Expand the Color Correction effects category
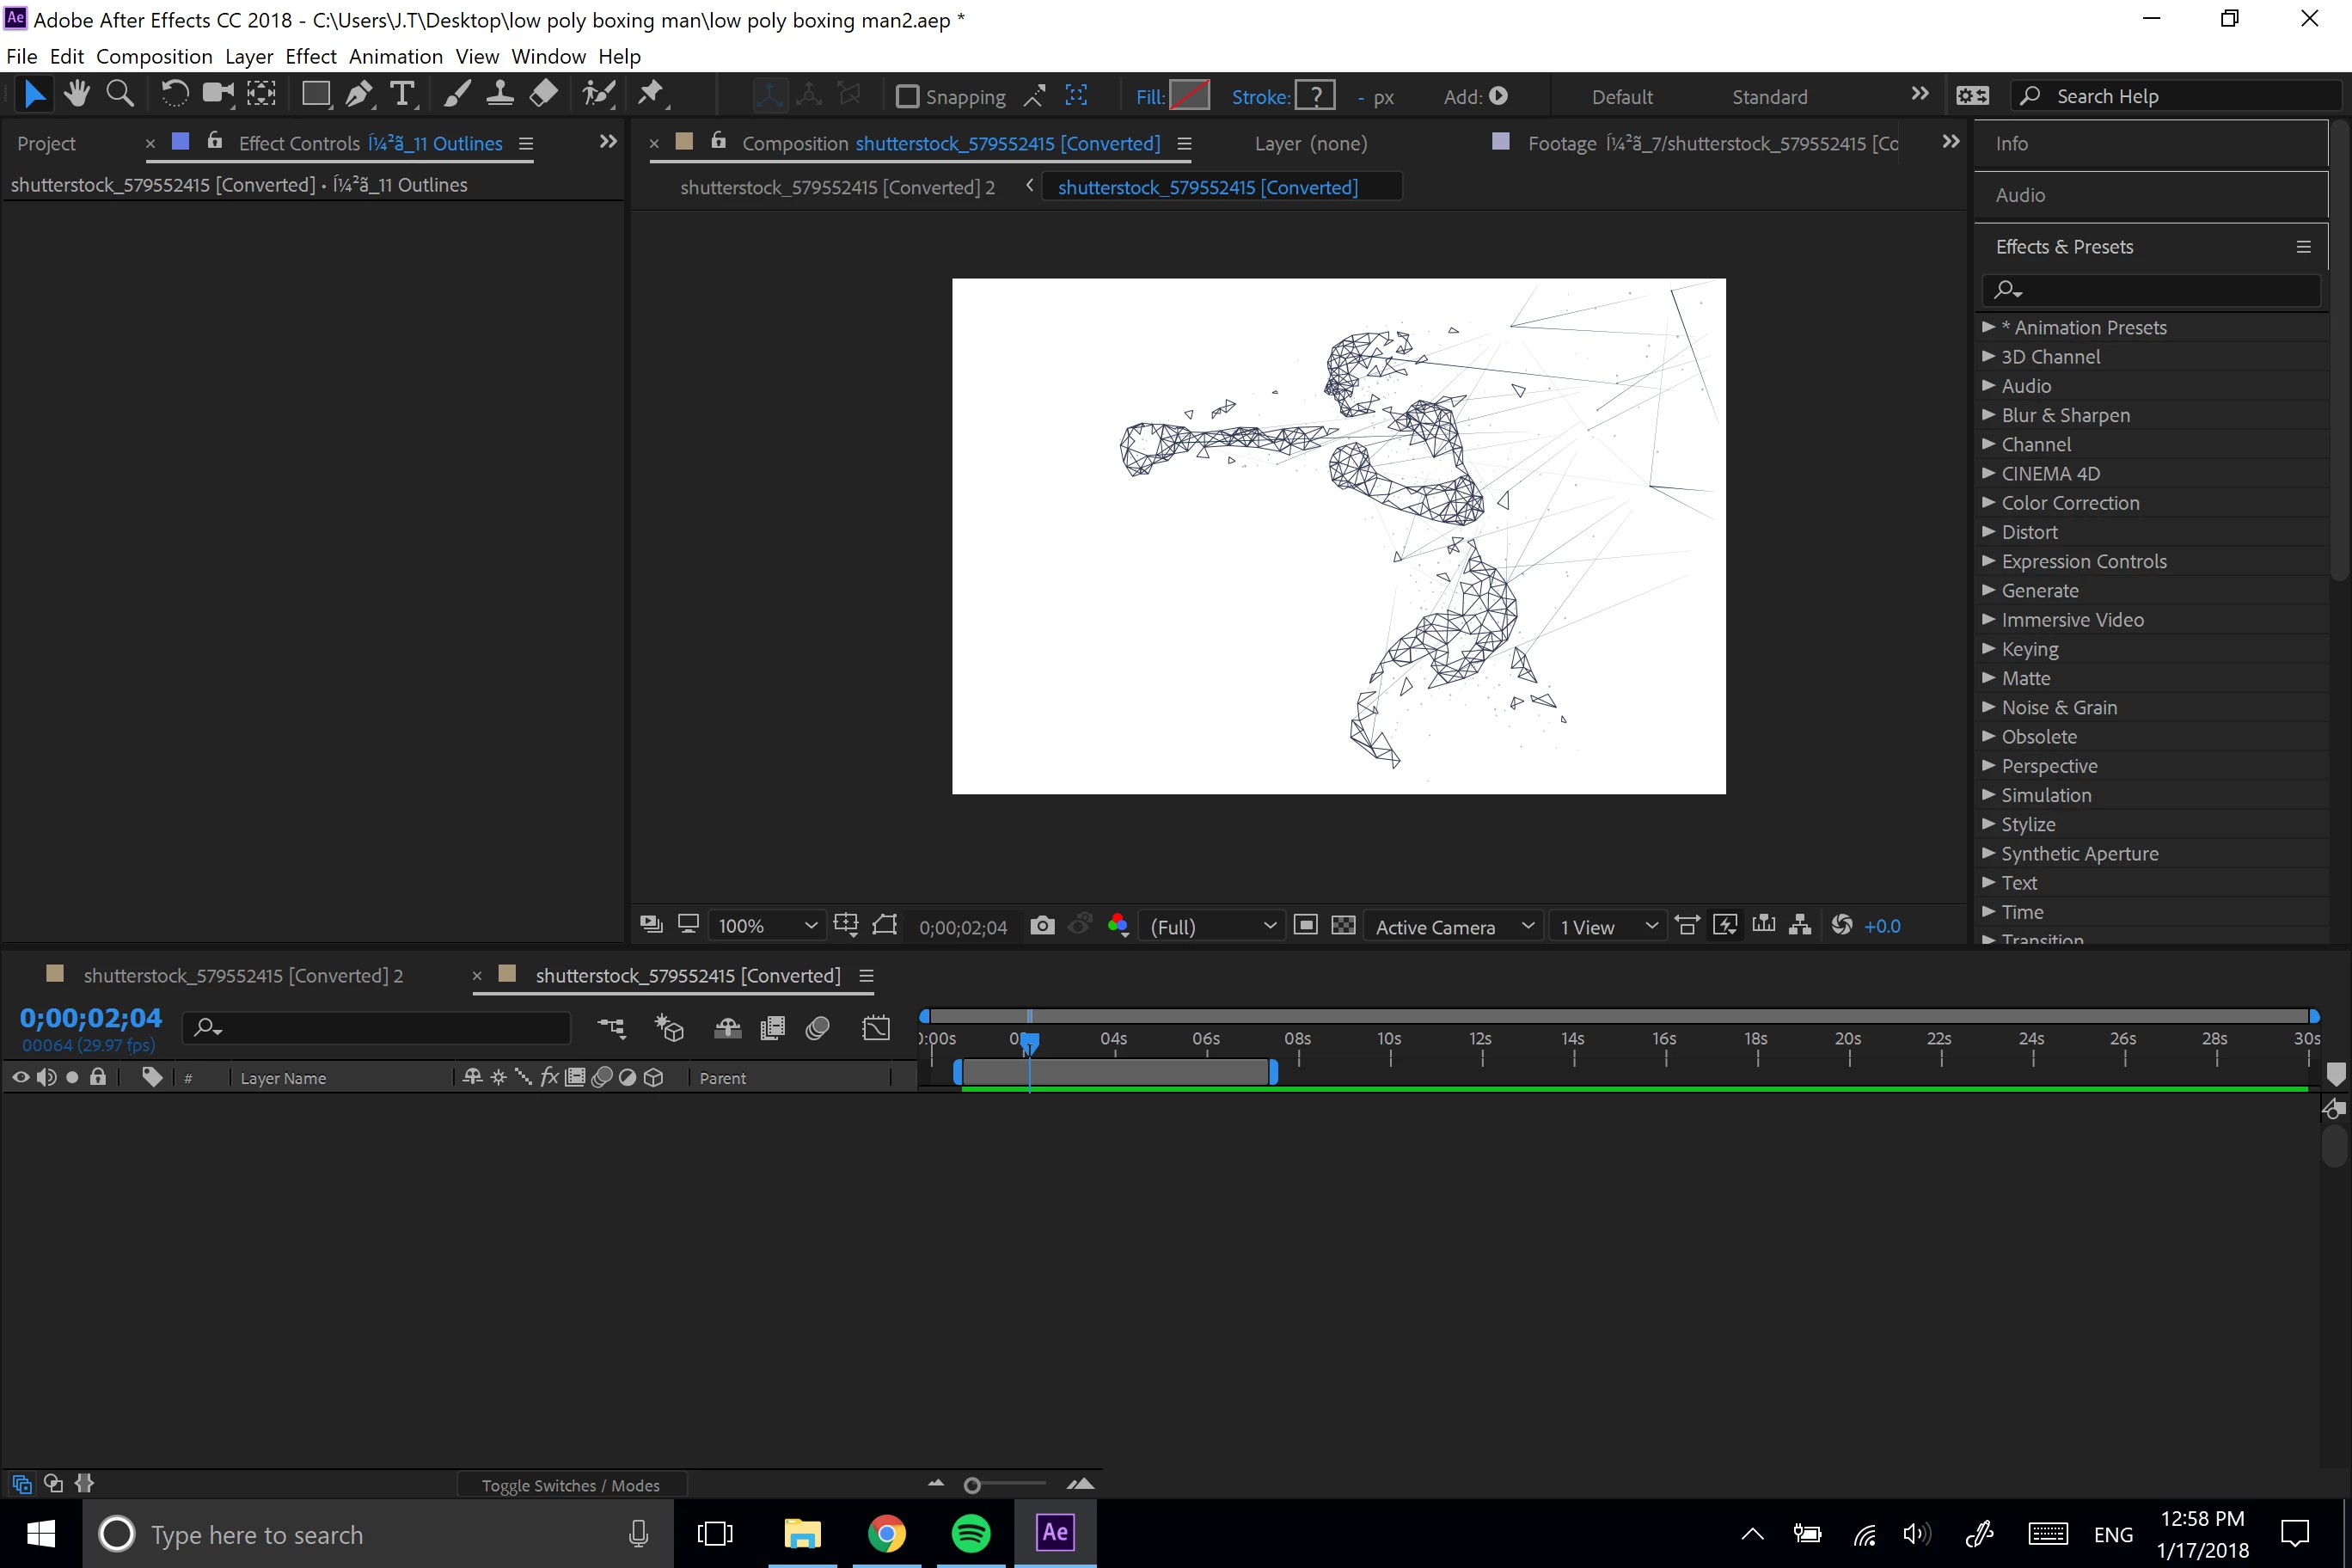 tap(1988, 503)
